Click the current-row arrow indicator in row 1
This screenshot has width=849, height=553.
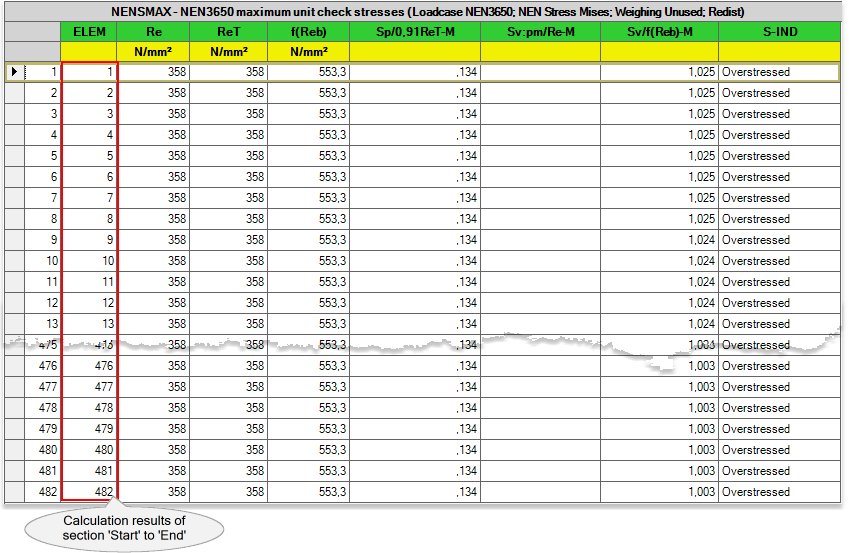[x=14, y=72]
